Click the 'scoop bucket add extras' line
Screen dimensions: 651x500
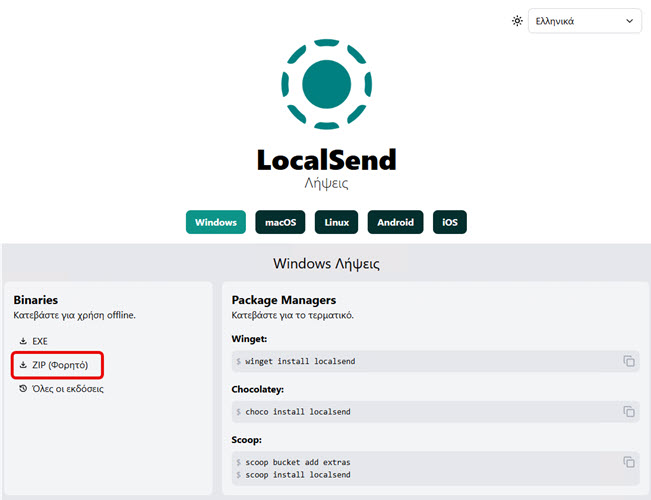click(x=298, y=462)
